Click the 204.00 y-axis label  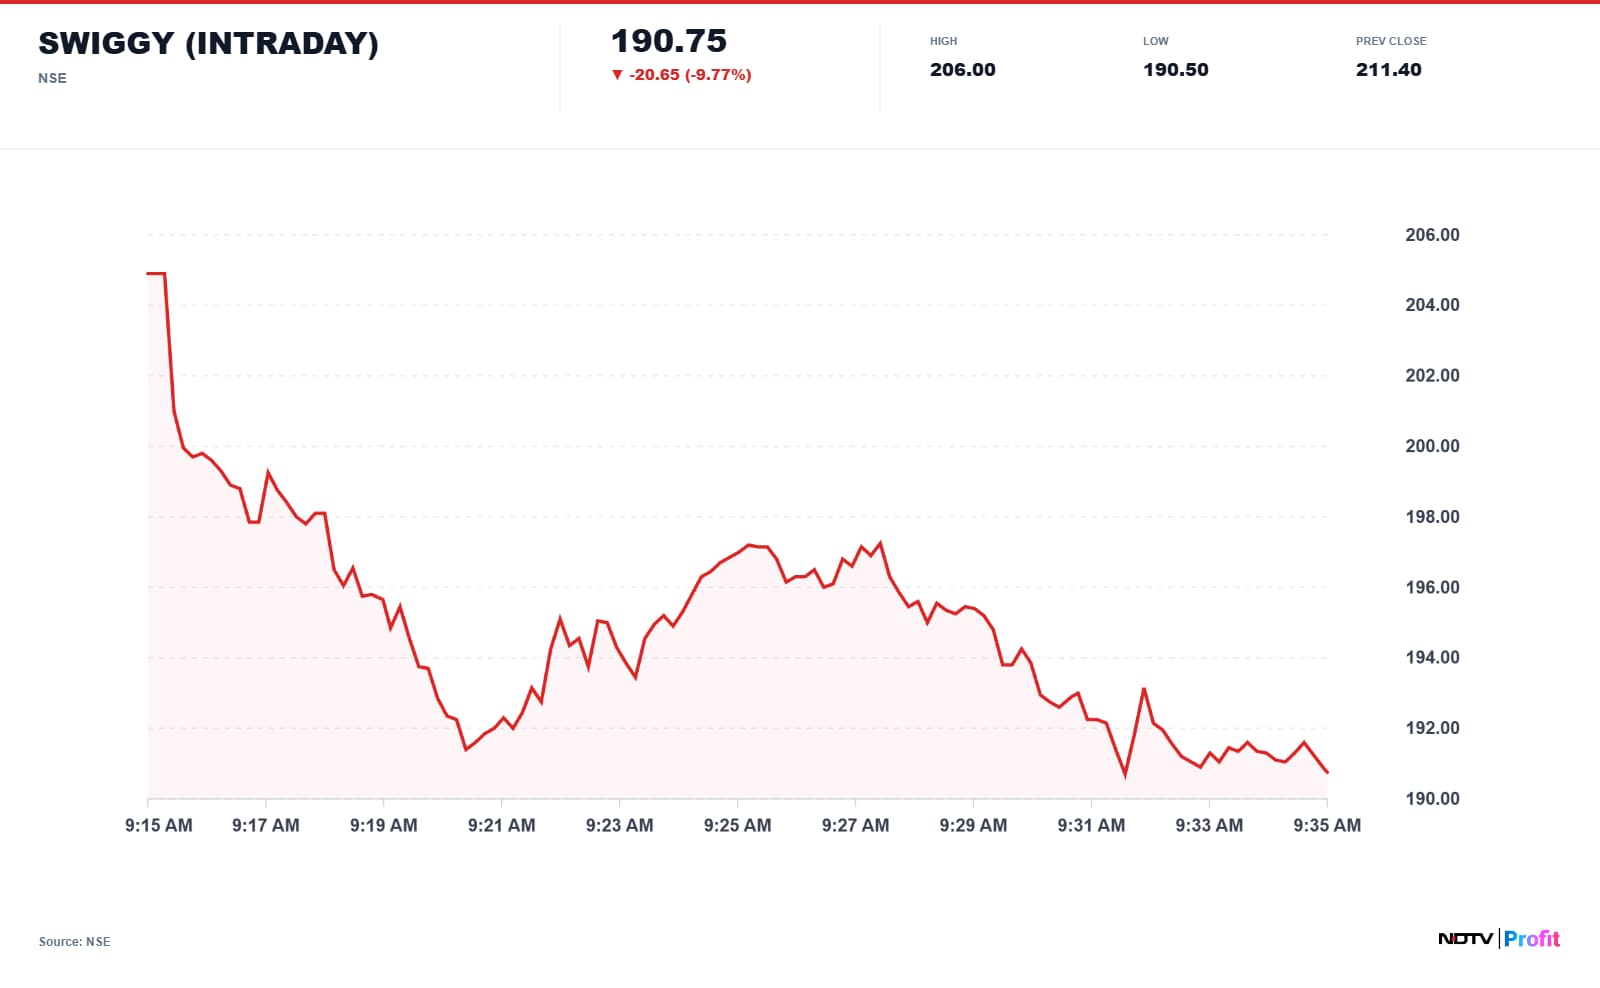(1432, 305)
